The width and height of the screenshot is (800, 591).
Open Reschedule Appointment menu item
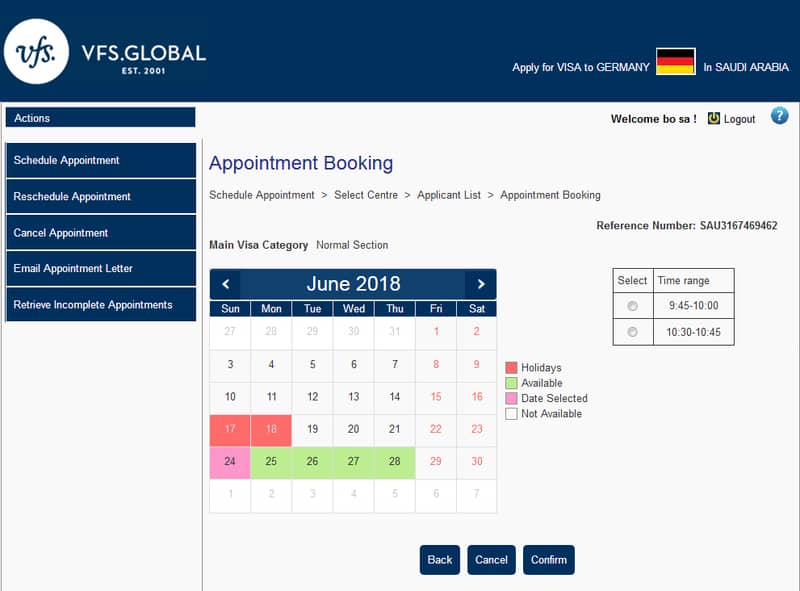(x=101, y=196)
